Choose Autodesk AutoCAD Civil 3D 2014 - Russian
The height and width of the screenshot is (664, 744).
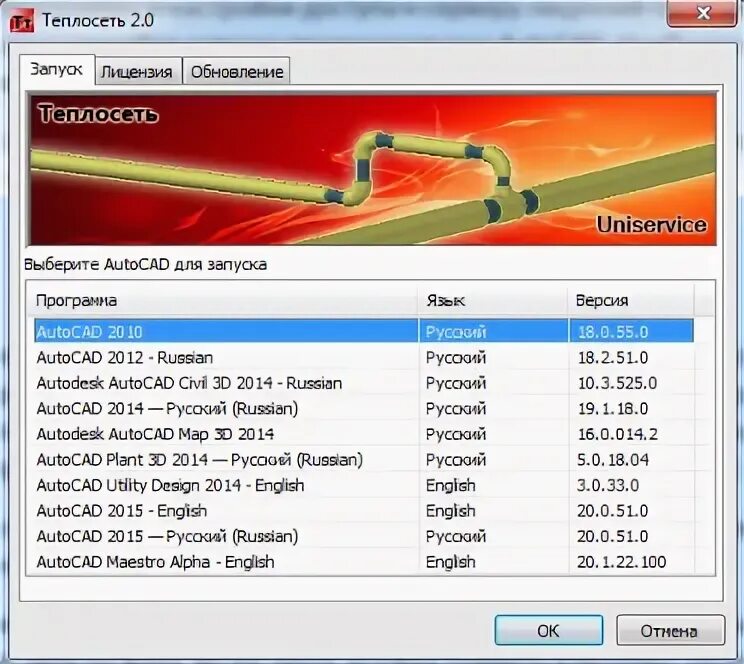(x=364, y=383)
